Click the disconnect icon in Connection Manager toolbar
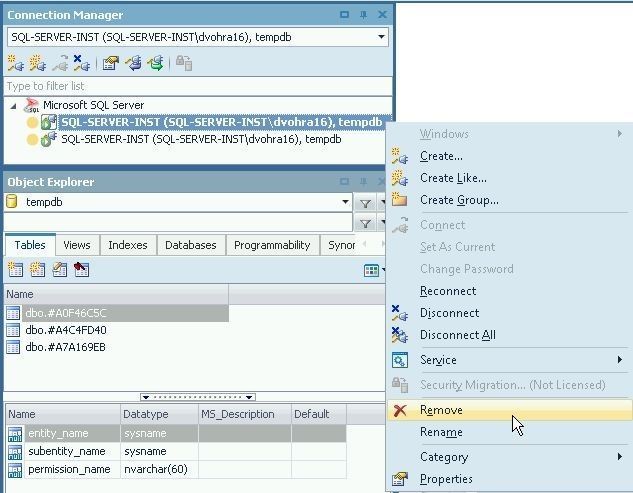Viewport: 633px width, 493px height. coord(81,63)
